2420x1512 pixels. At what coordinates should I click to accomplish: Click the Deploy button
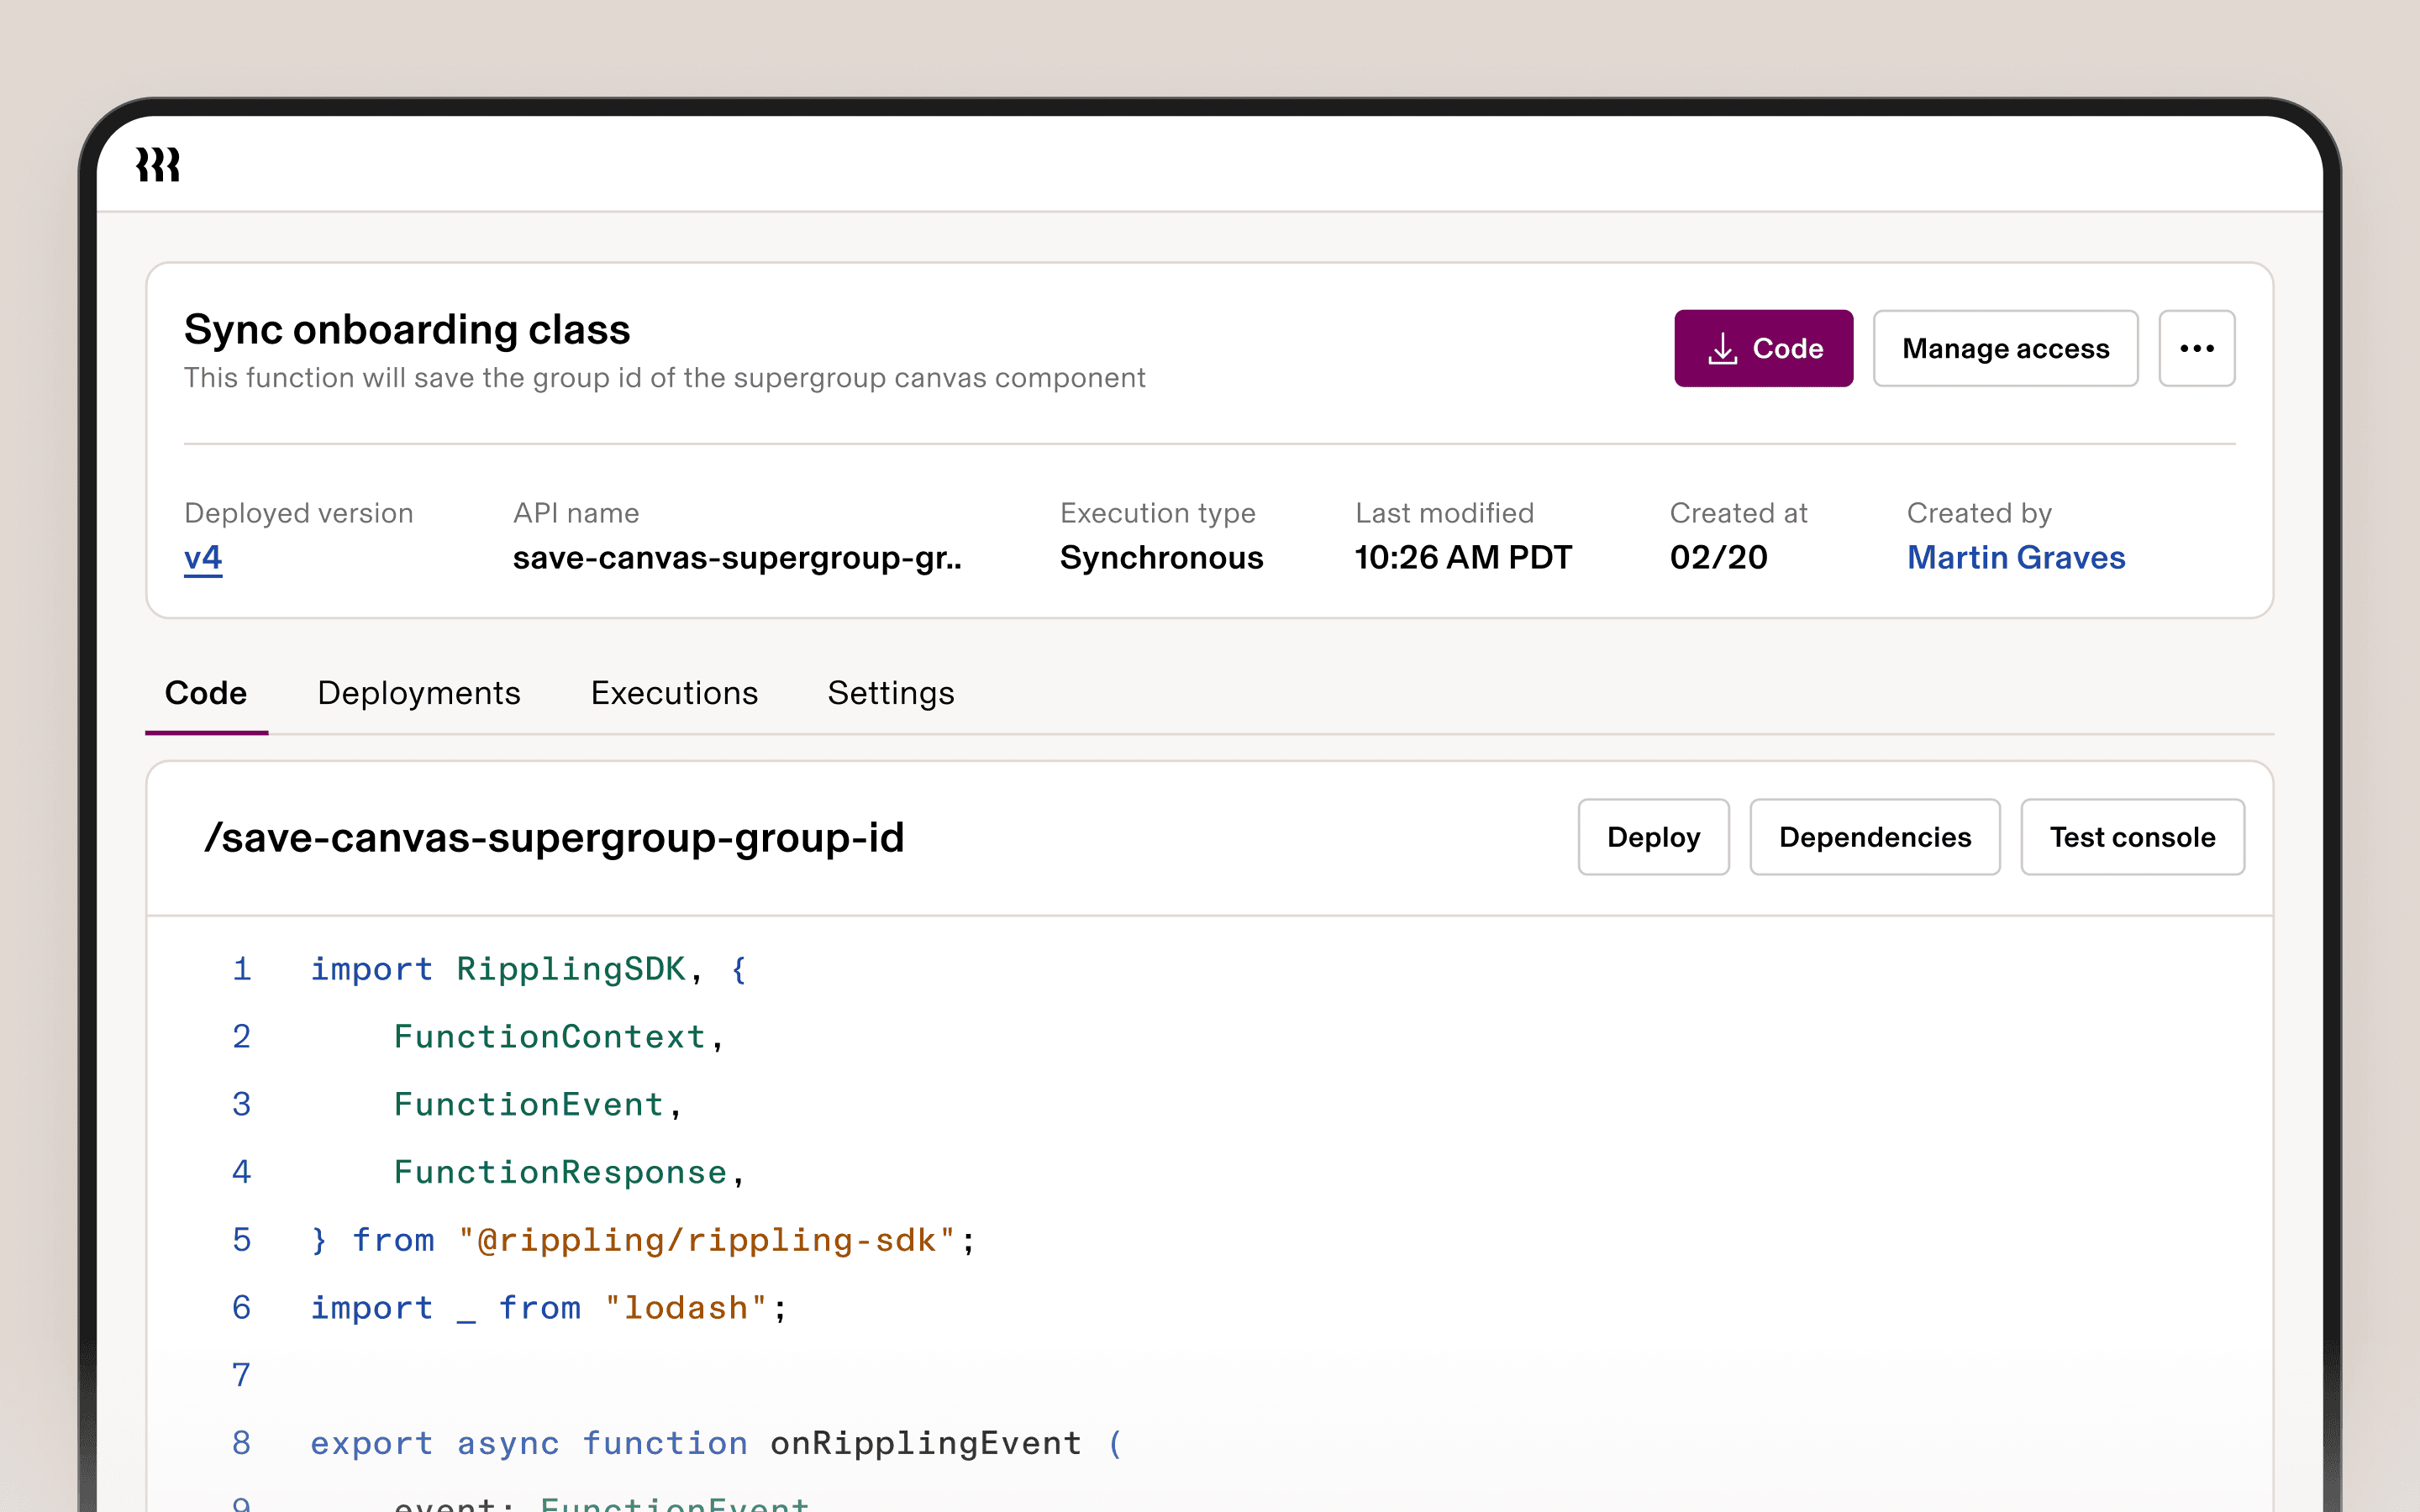1653,837
